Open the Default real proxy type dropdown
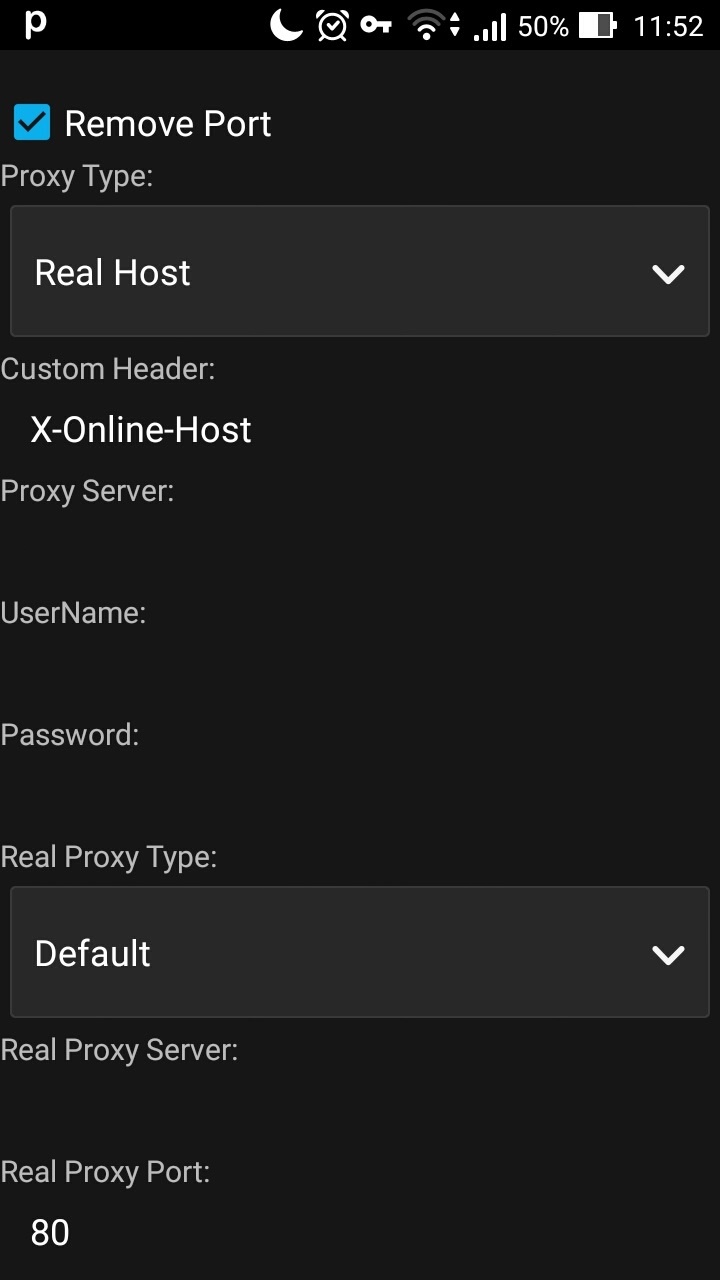 pos(360,951)
